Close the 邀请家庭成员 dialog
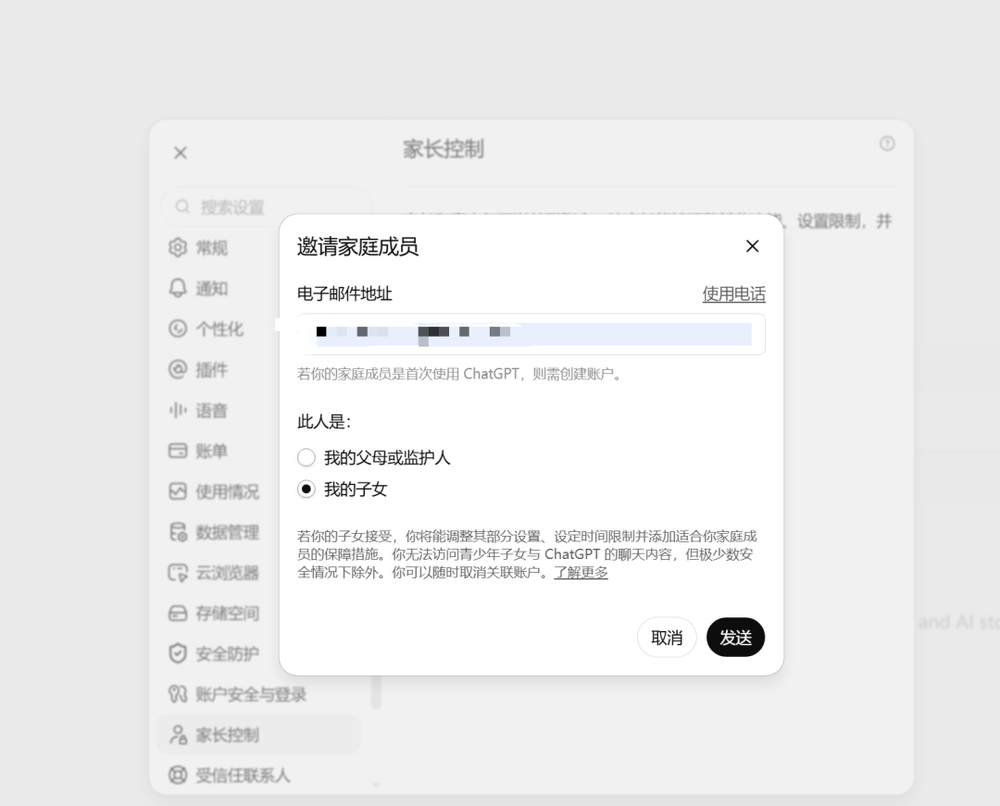 pos(753,246)
